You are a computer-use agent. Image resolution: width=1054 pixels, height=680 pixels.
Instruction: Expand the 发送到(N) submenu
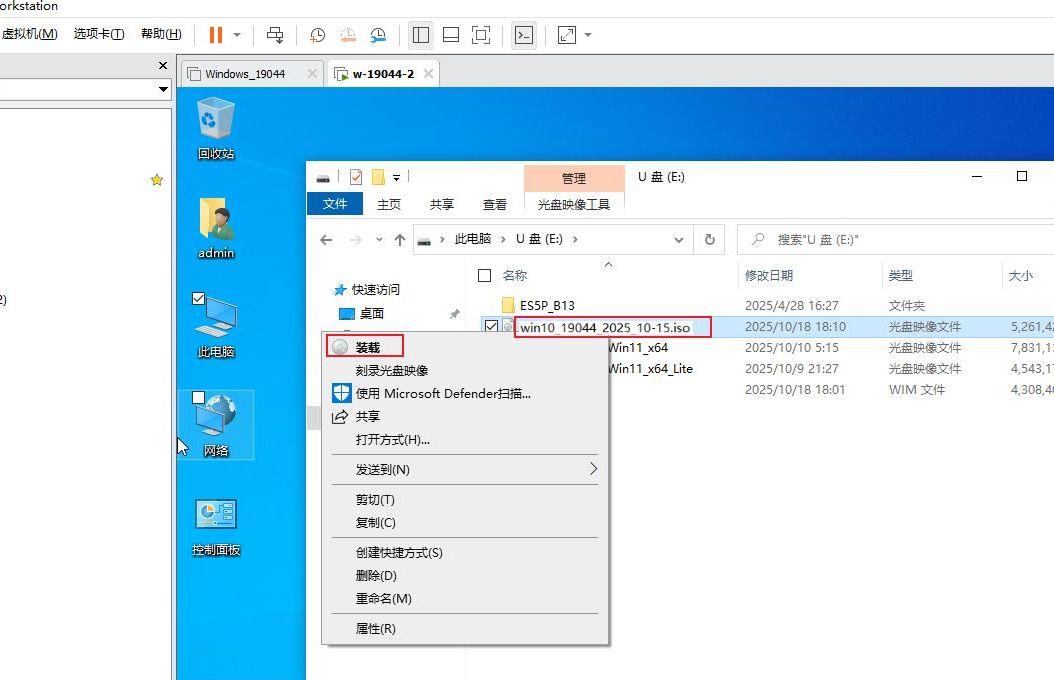pyautogui.click(x=465, y=469)
